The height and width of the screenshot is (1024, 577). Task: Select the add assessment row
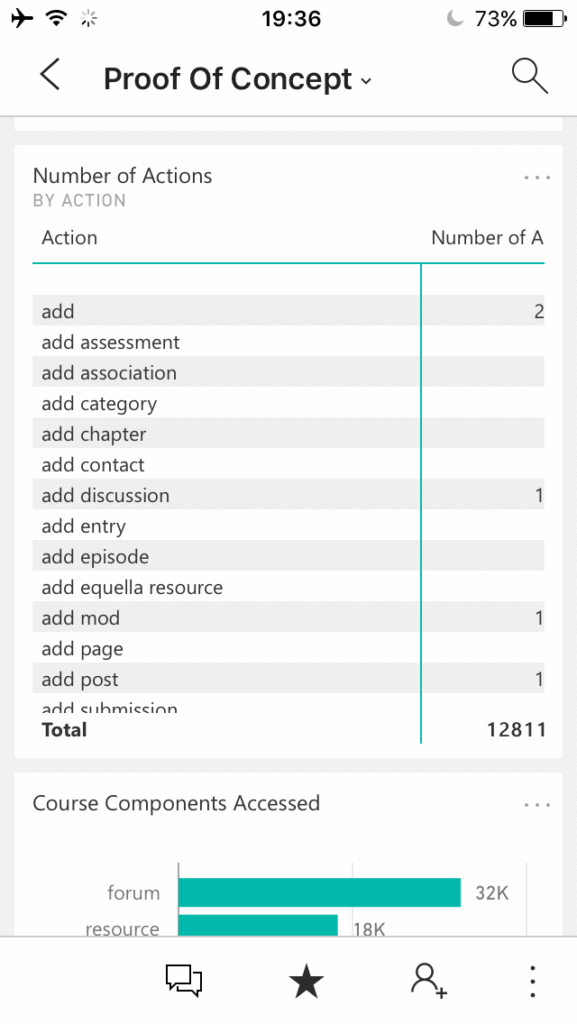(x=288, y=342)
